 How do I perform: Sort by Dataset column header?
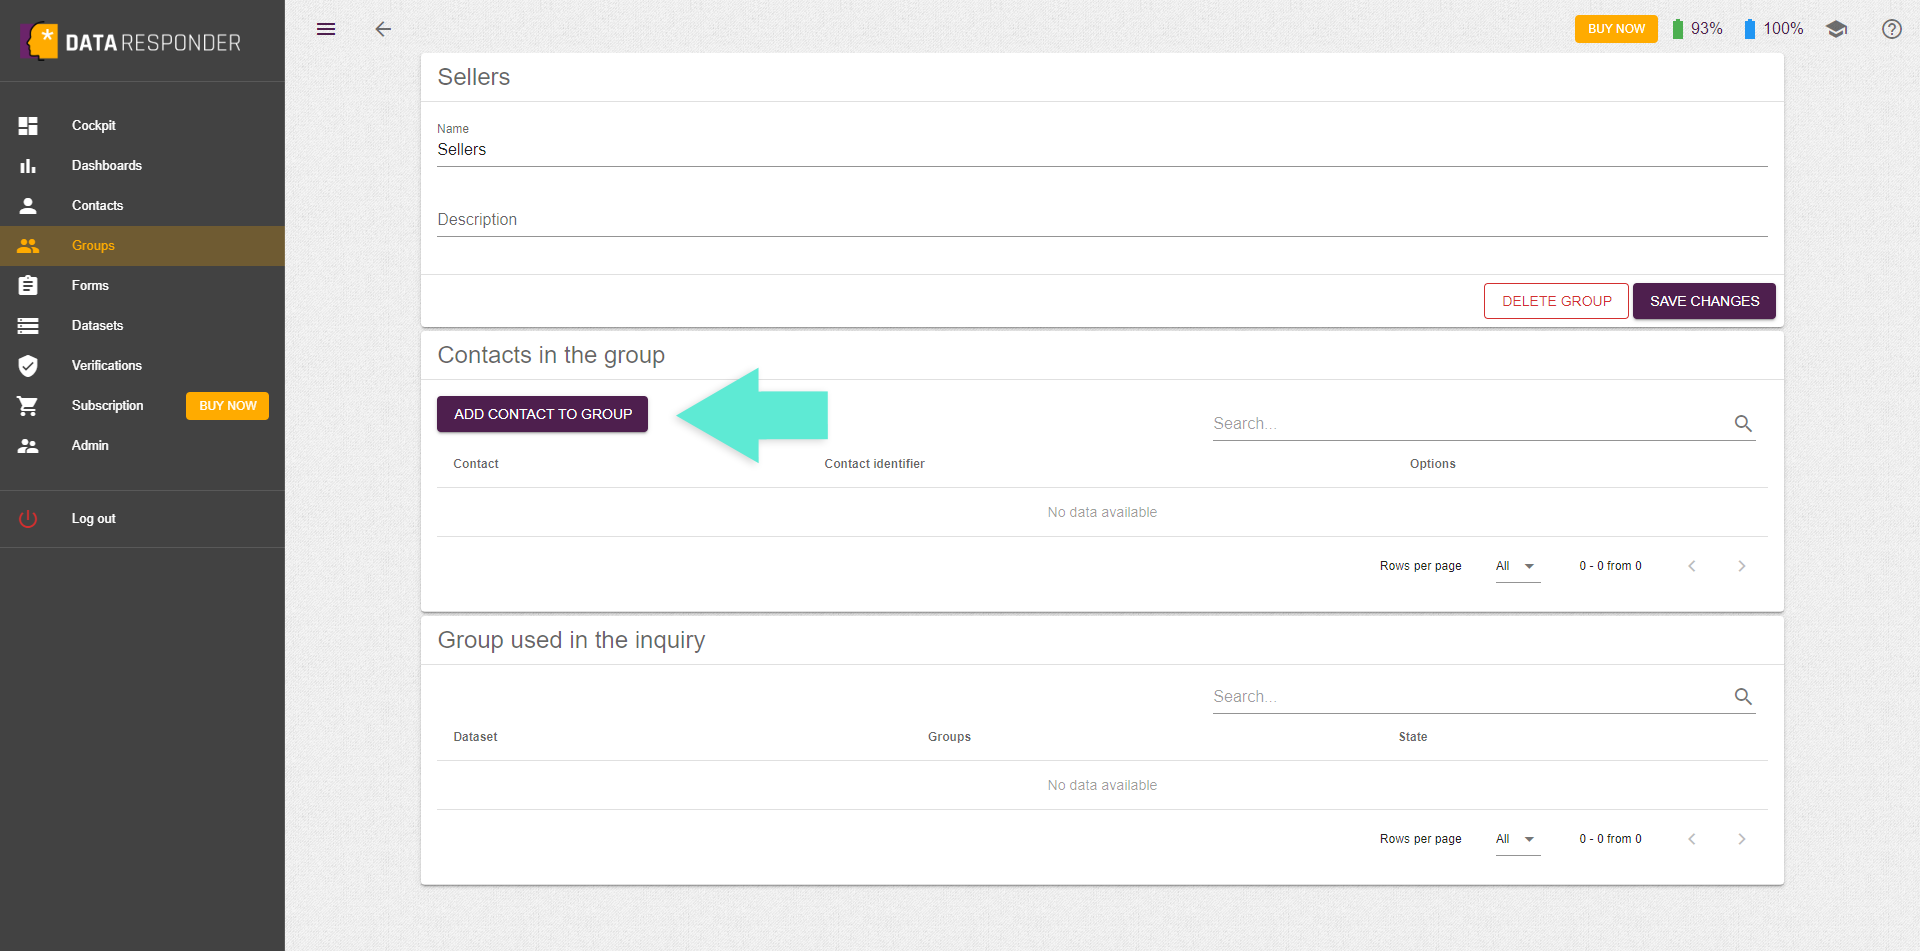(475, 737)
